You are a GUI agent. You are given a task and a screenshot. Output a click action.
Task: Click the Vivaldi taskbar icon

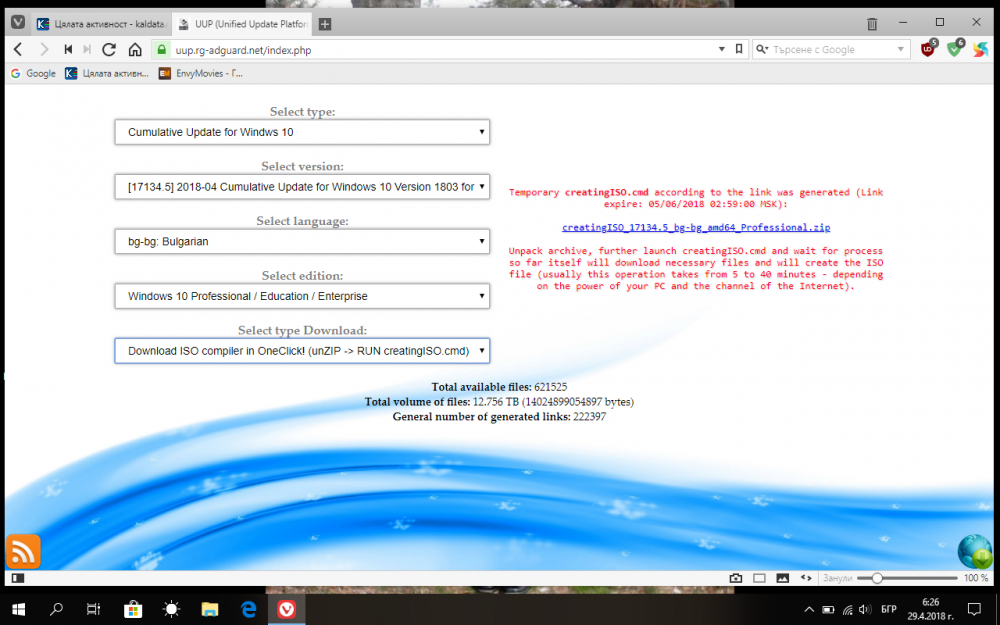tap(286, 609)
